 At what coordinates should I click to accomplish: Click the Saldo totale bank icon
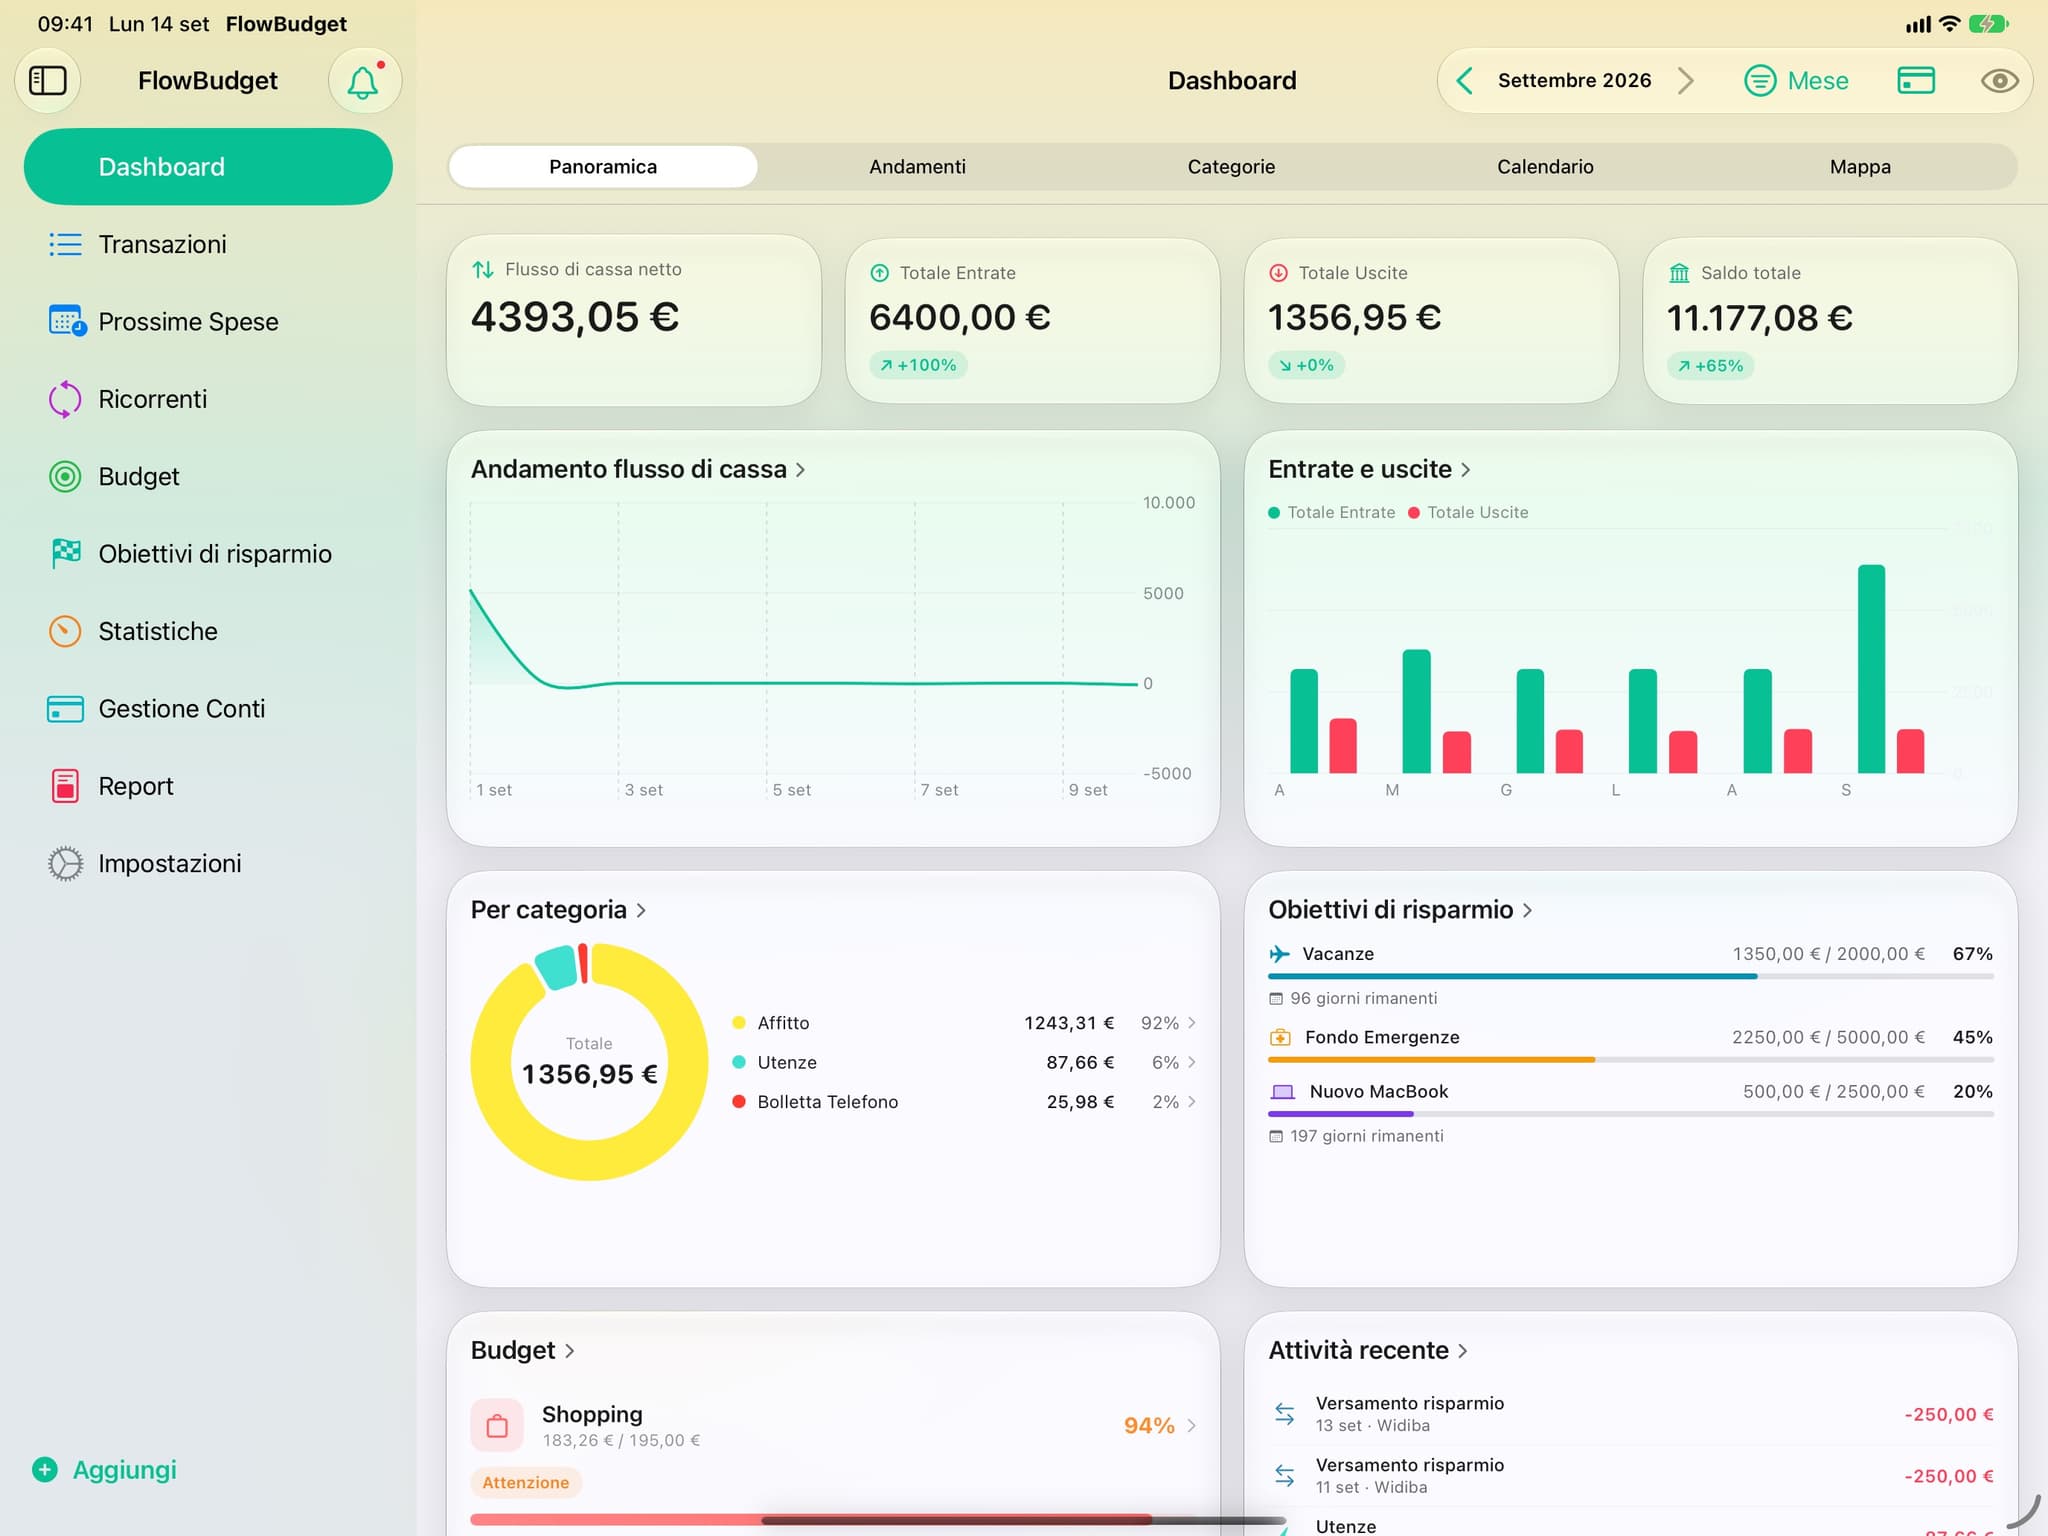tap(1679, 273)
